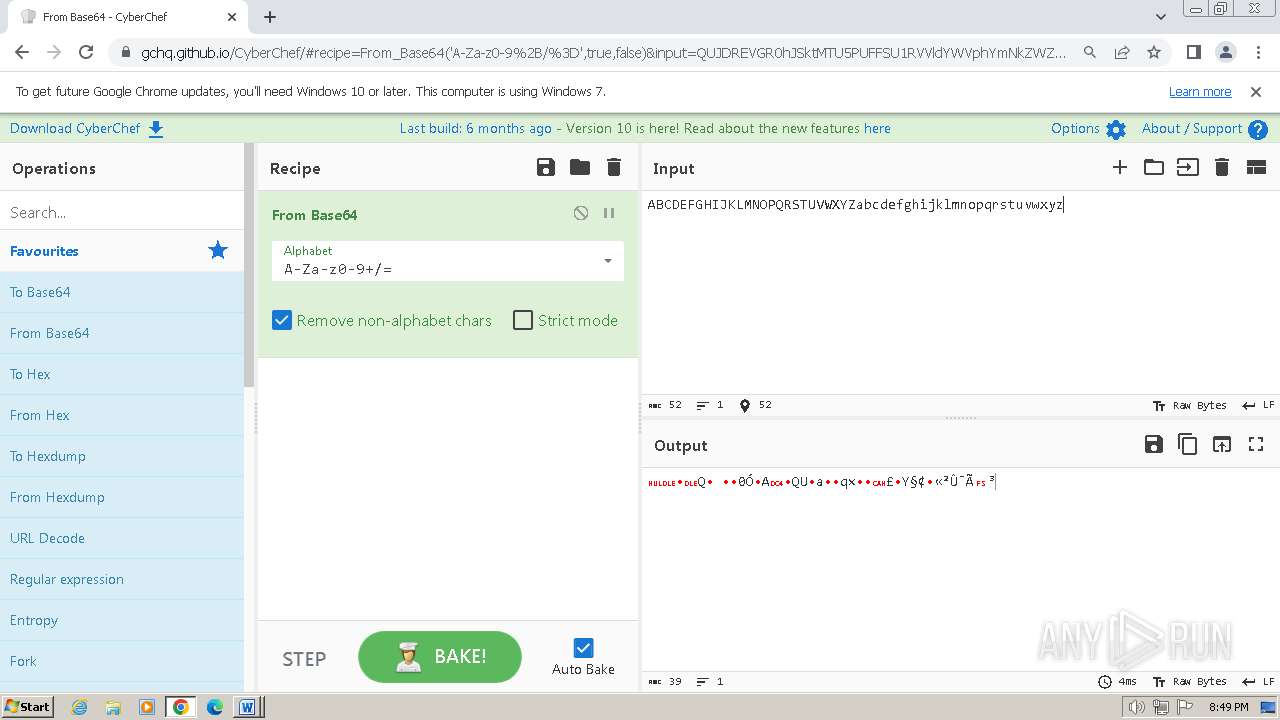The height and width of the screenshot is (720, 1280).
Task: Select the From Hex operation
Action: click(x=122, y=415)
